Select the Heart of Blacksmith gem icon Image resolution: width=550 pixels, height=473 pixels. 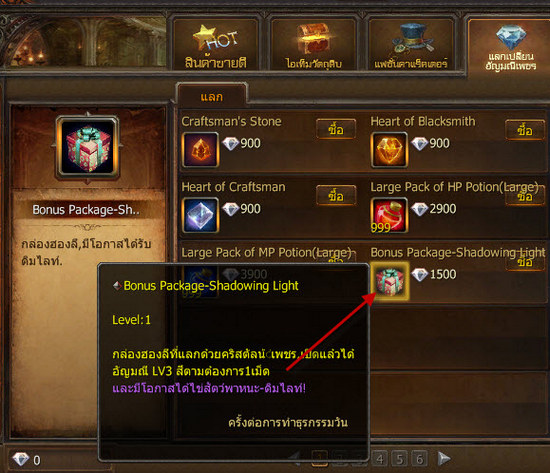(389, 150)
